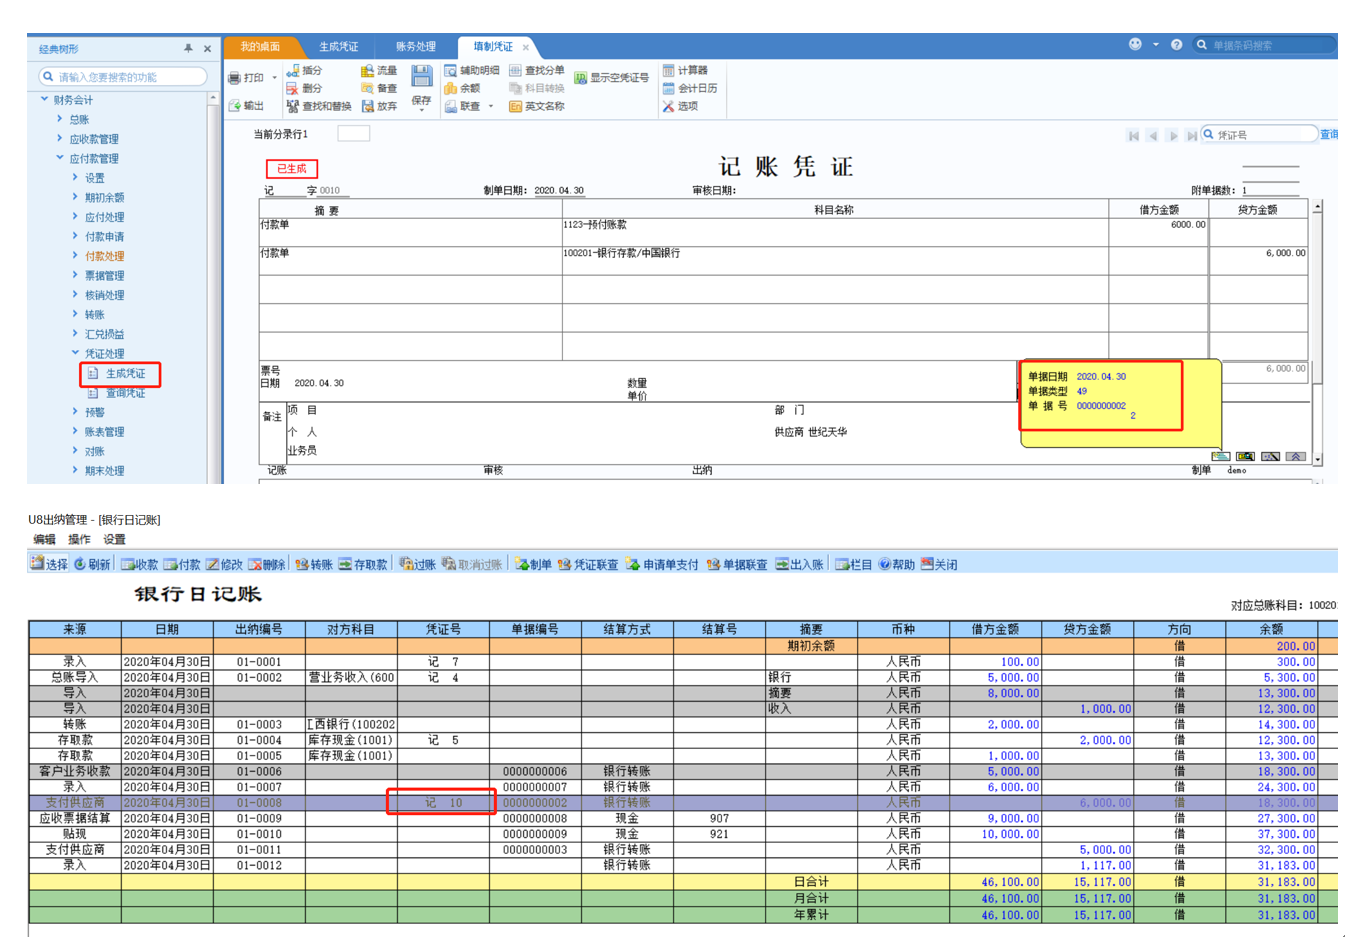1348x937 pixels.
Task: Click 显示空凭证号 show empty voucher numbers
Action: pos(611,77)
